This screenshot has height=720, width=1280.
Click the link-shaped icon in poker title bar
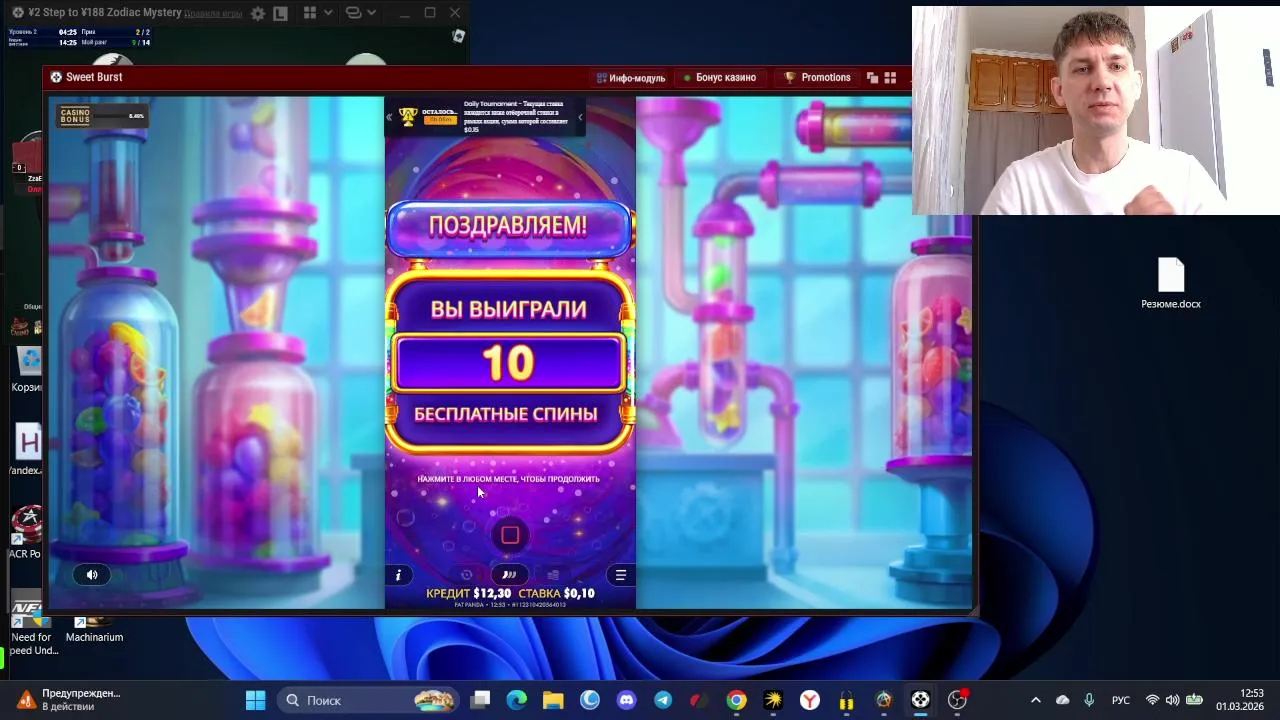(x=353, y=13)
